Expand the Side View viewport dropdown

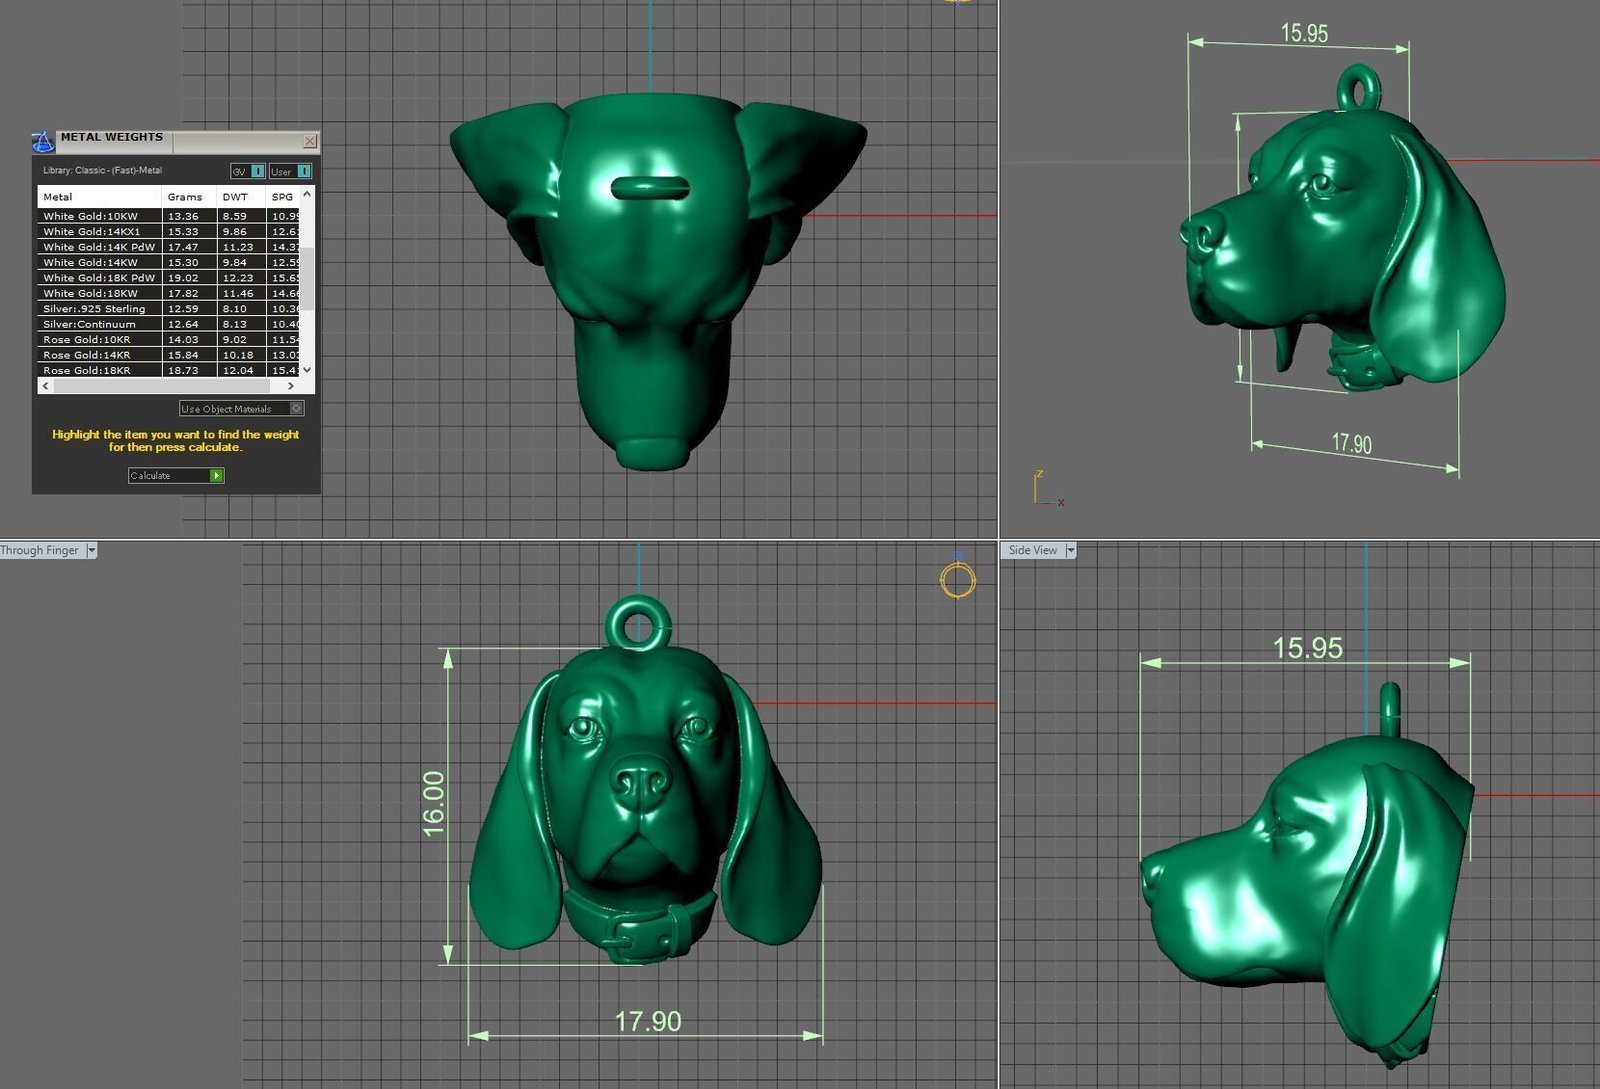[1070, 551]
